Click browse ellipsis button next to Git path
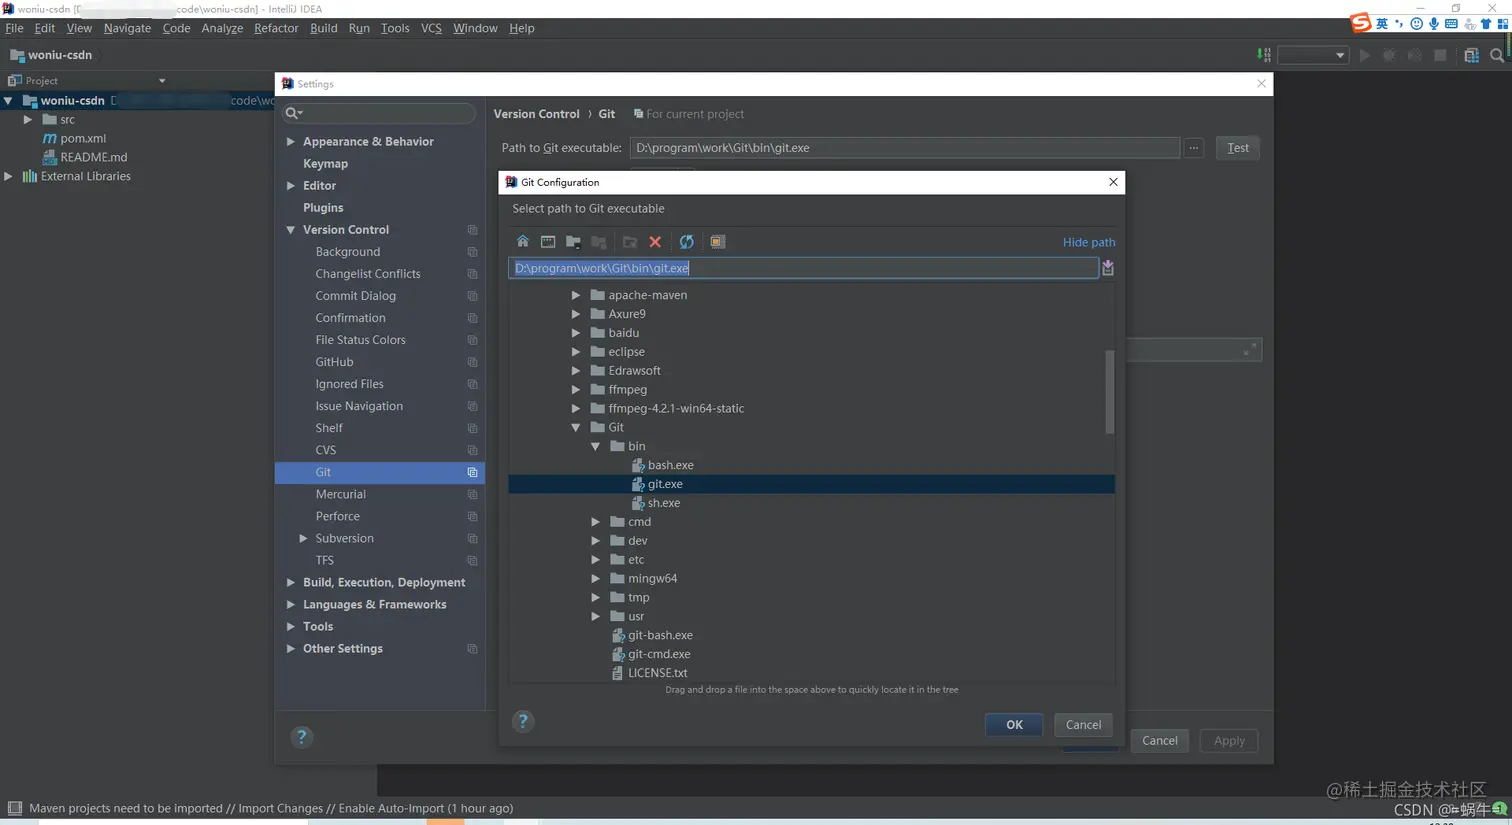 click(1193, 148)
